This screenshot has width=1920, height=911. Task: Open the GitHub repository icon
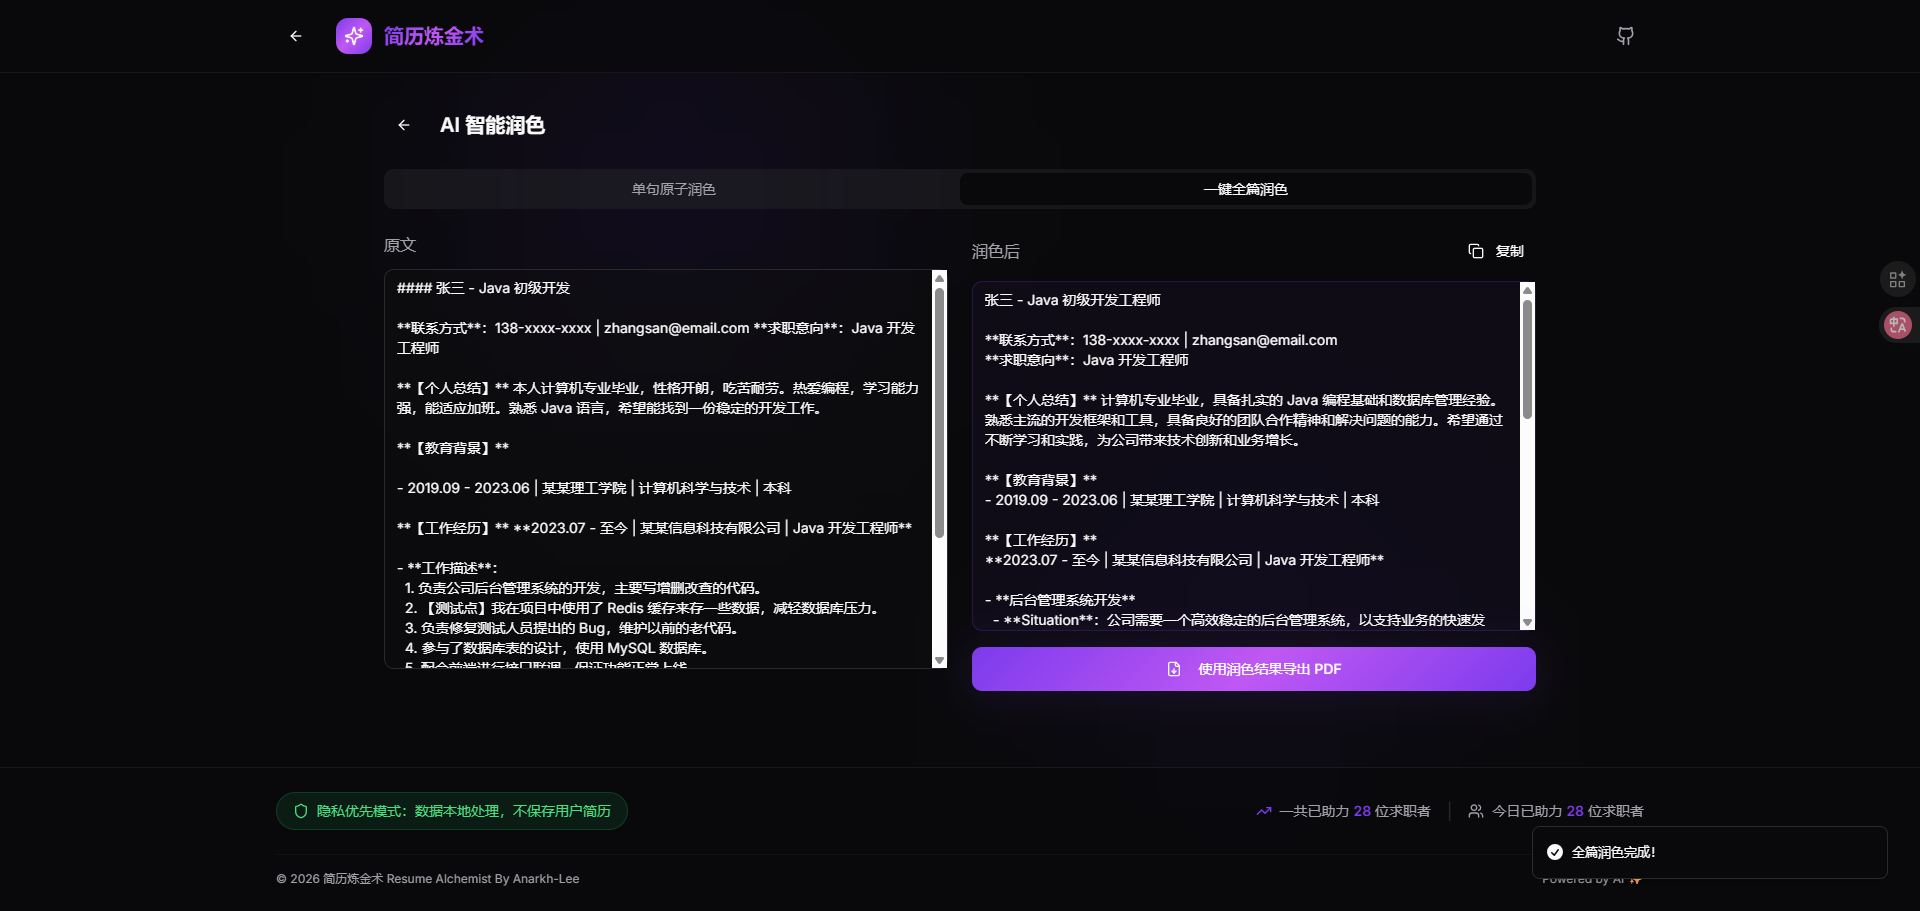point(1625,36)
